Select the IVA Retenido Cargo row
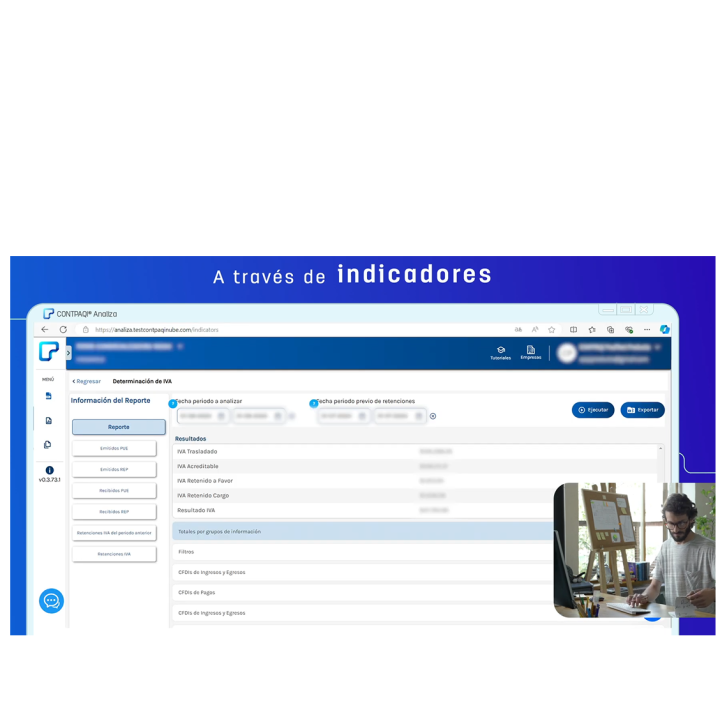The height and width of the screenshot is (720, 720). point(363,495)
